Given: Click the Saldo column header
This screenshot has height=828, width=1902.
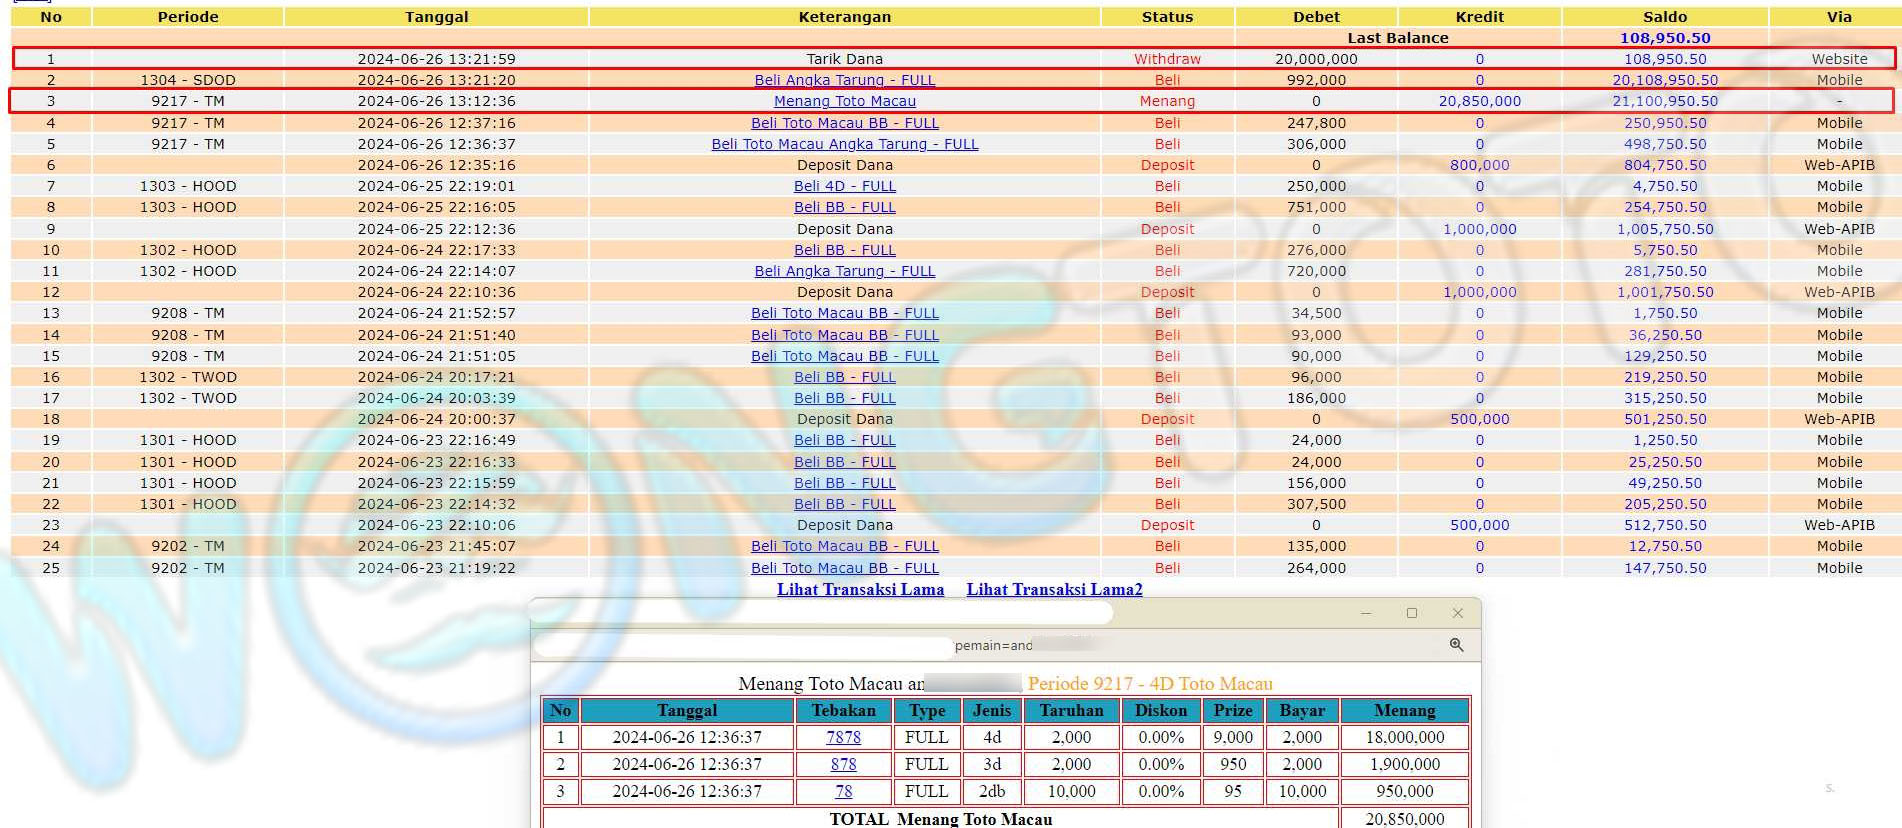Looking at the screenshot, I should click(1664, 17).
